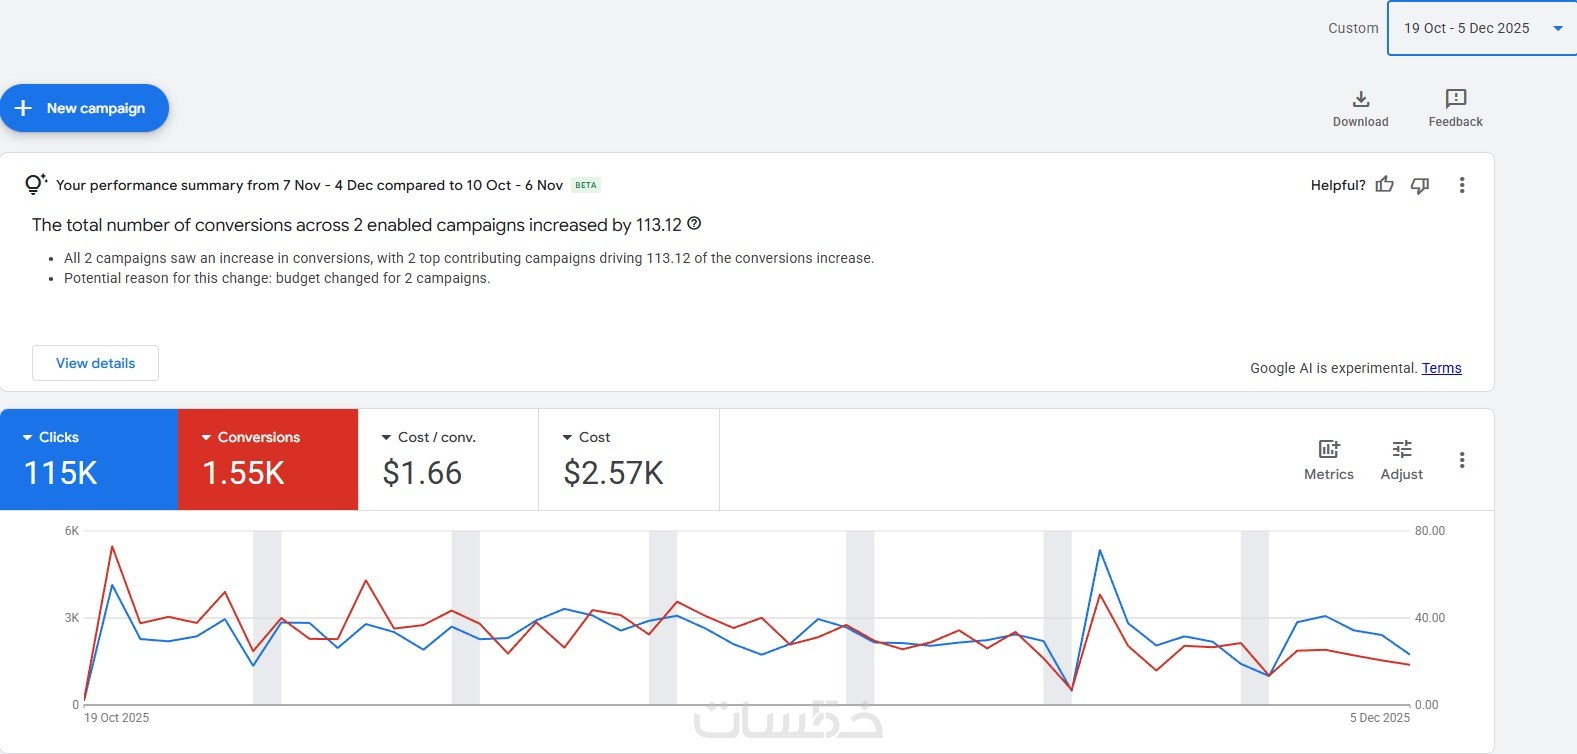Image resolution: width=1577 pixels, height=754 pixels.
Task: Click the red conversions peak near 19 Oct
Action: pyautogui.click(x=111, y=546)
